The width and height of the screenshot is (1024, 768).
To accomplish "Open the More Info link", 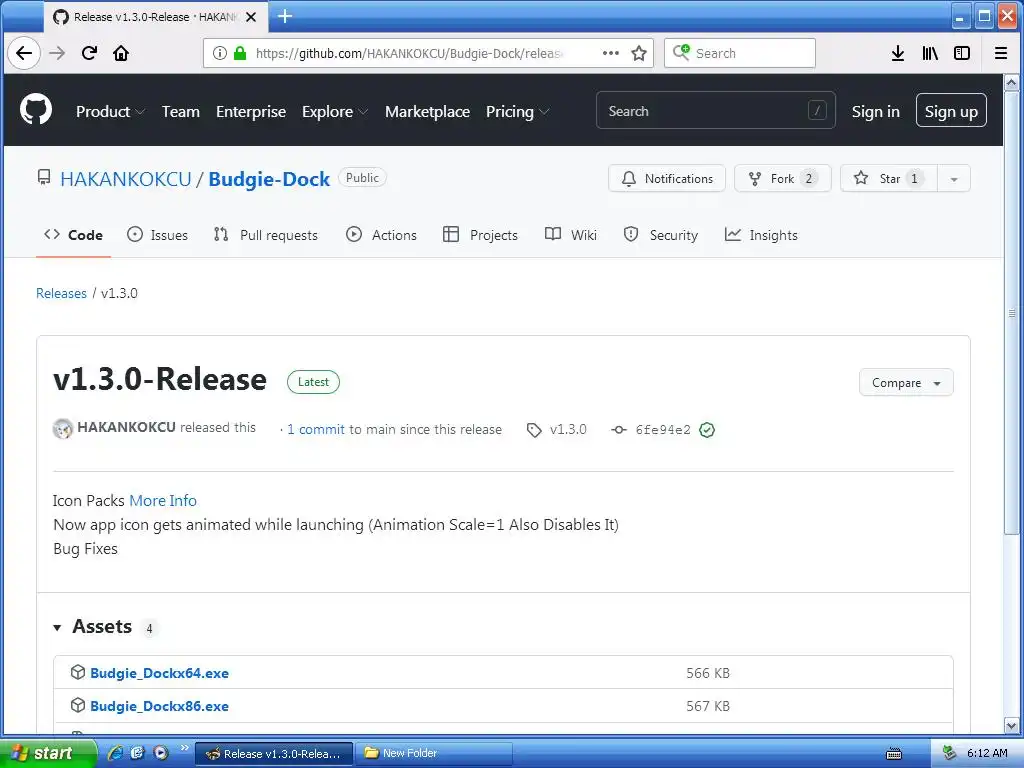I will tap(163, 500).
